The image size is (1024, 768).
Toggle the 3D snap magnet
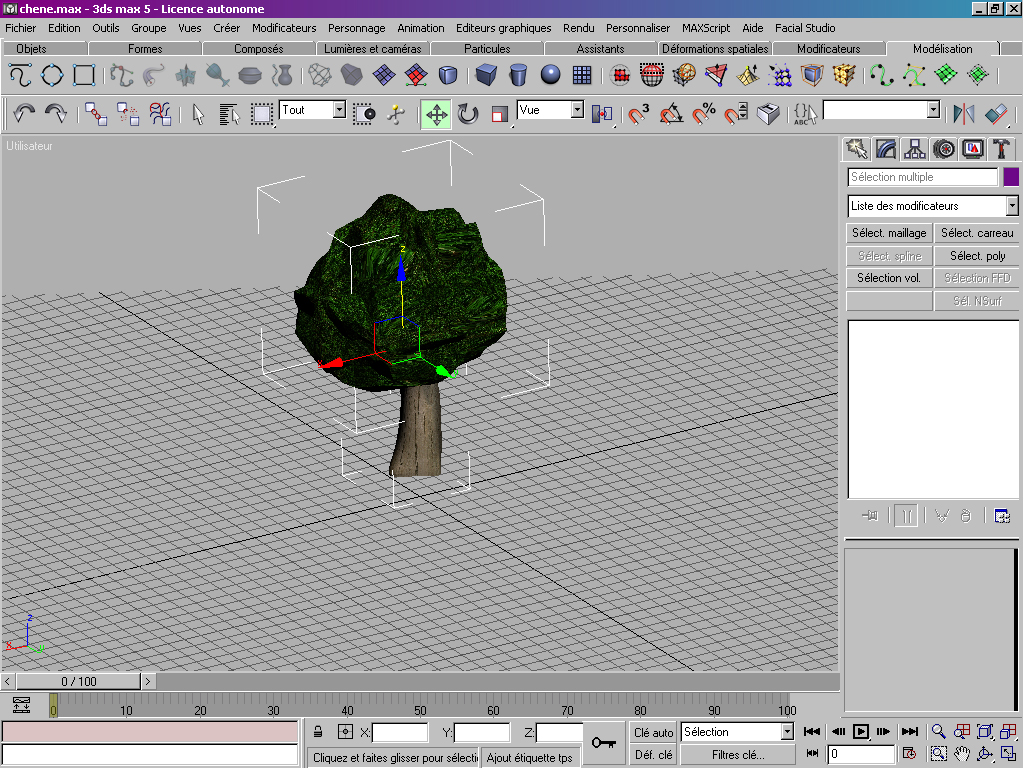(638, 114)
